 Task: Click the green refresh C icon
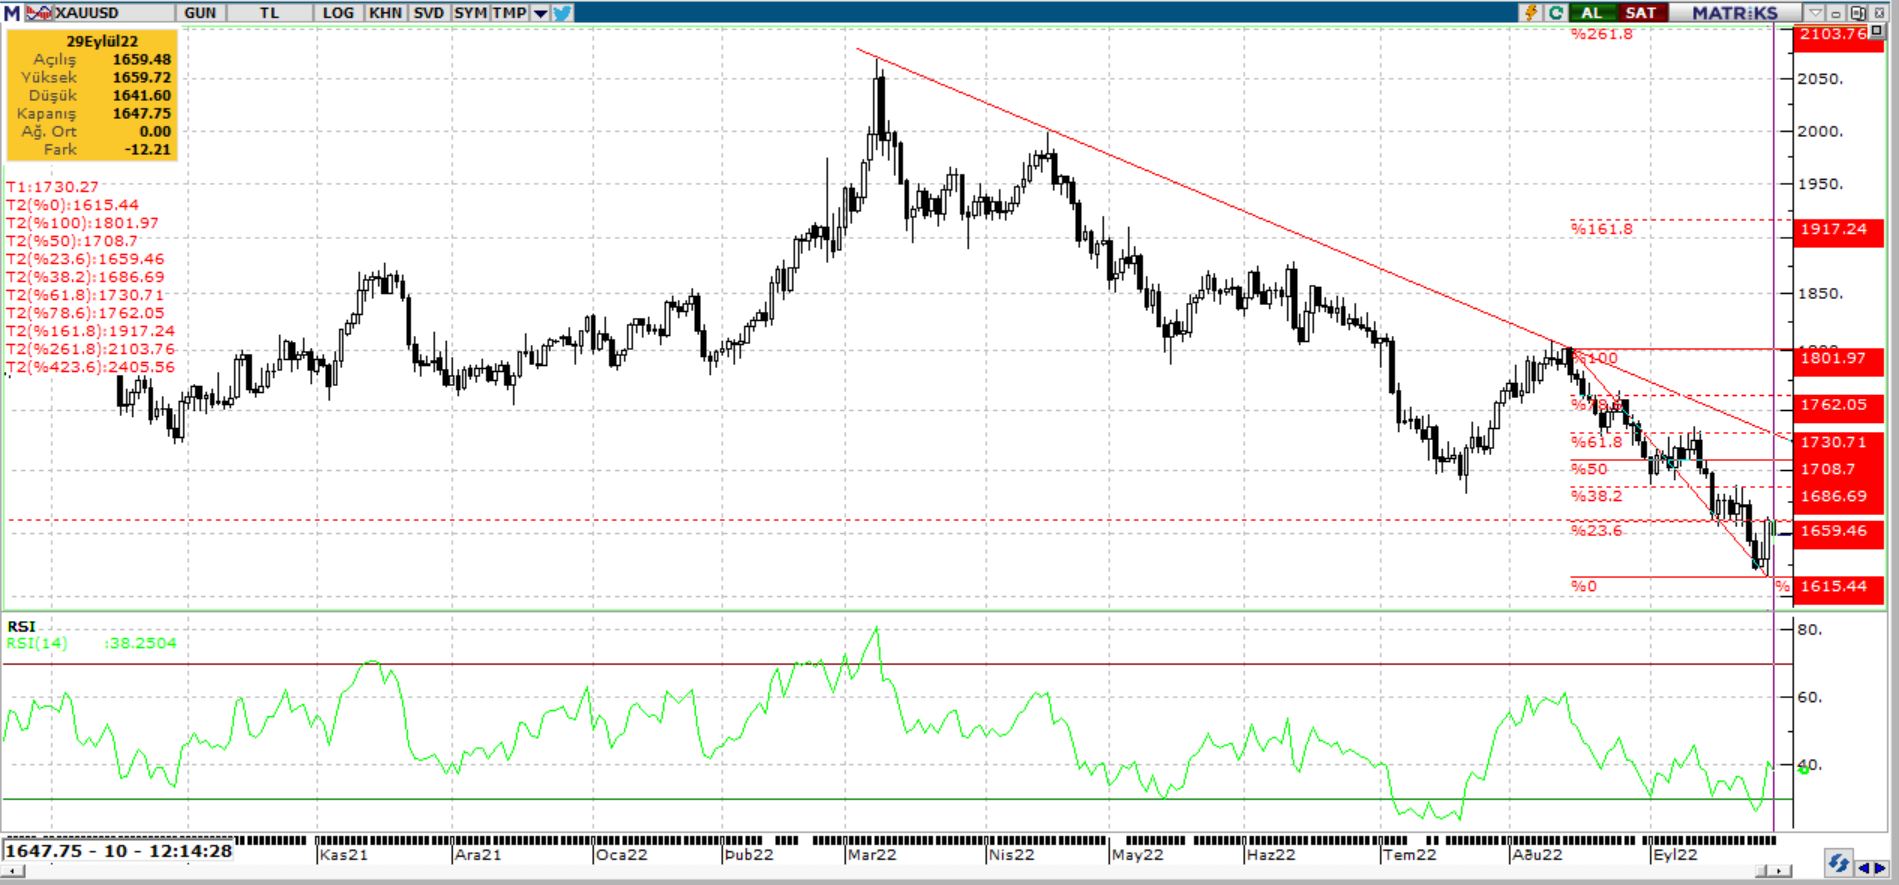click(x=1556, y=13)
